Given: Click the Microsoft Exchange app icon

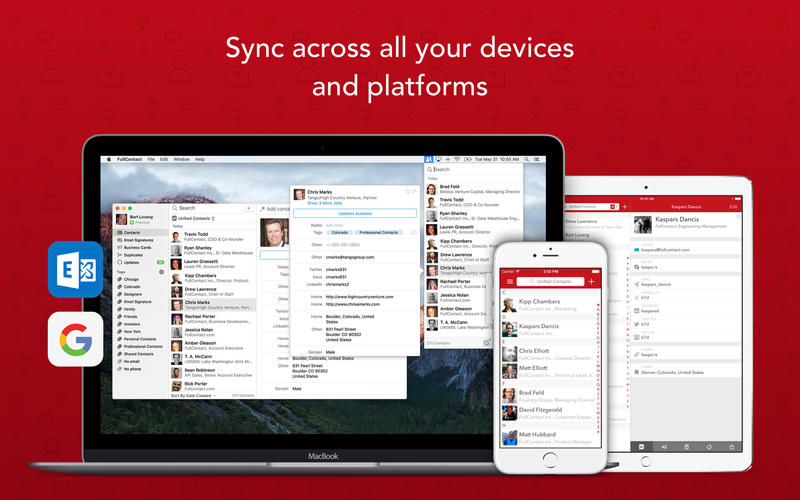Looking at the screenshot, I should [x=76, y=269].
